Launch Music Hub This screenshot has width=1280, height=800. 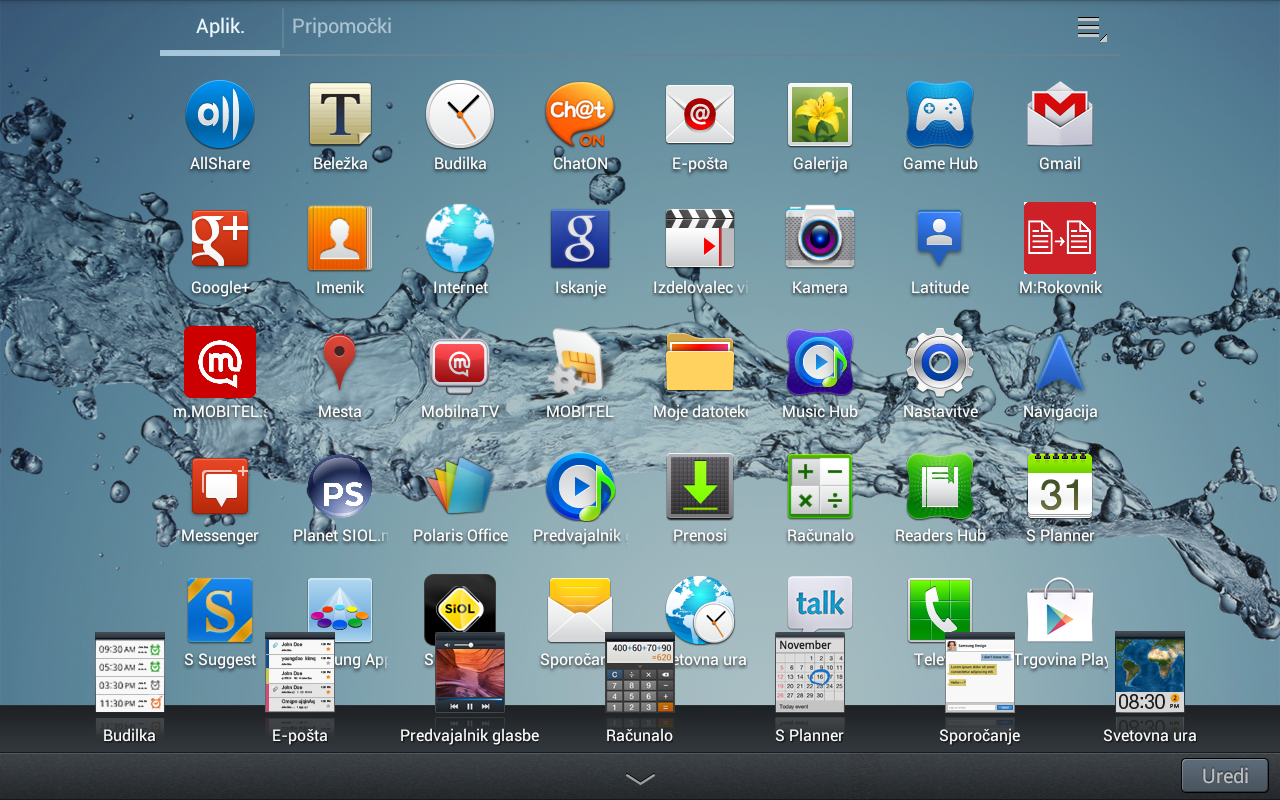pyautogui.click(x=820, y=362)
